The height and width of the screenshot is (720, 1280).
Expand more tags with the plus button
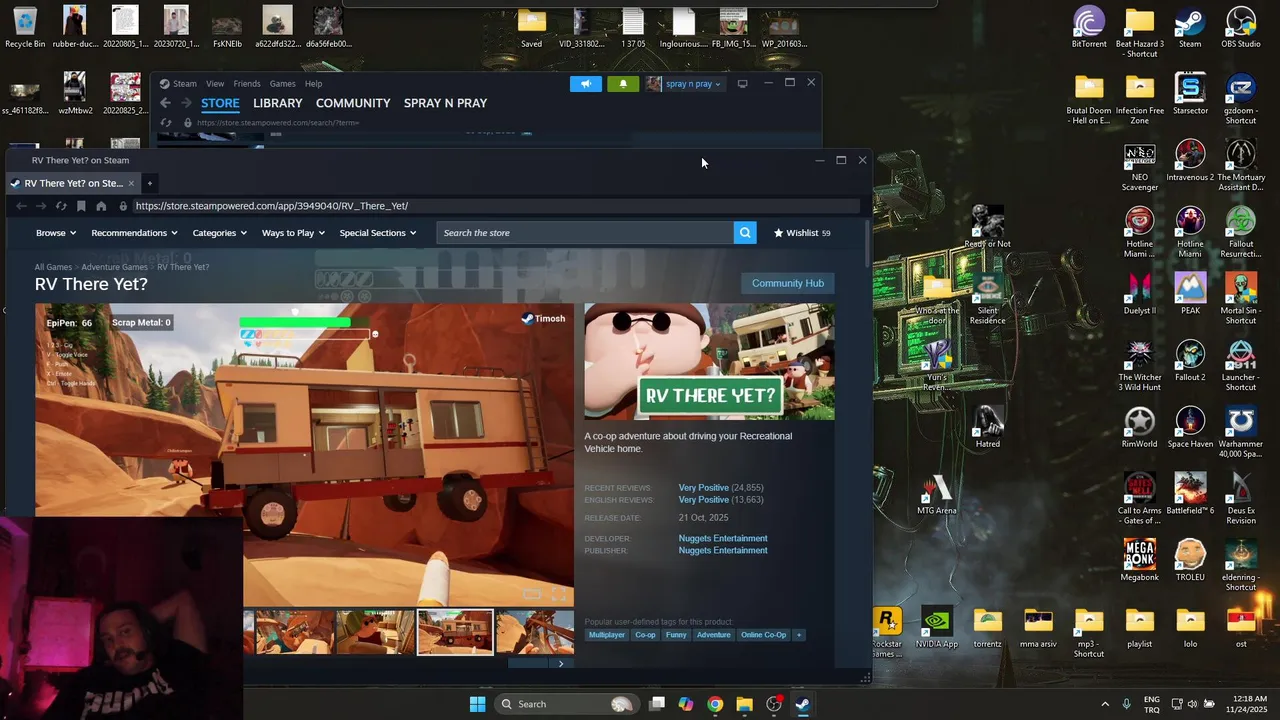(798, 635)
